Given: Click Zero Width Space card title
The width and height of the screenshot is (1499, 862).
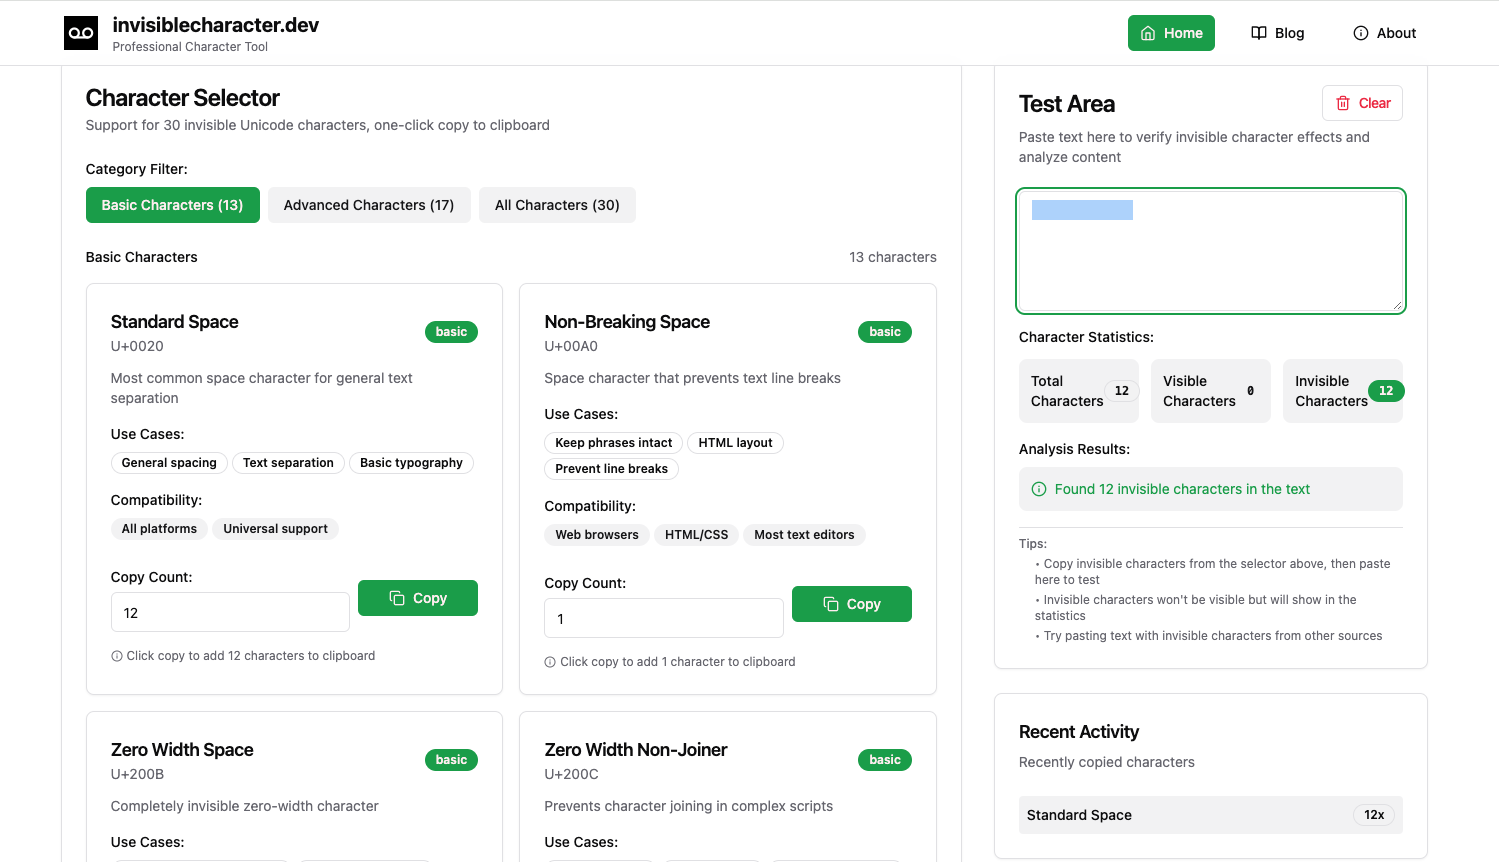Looking at the screenshot, I should point(182,750).
